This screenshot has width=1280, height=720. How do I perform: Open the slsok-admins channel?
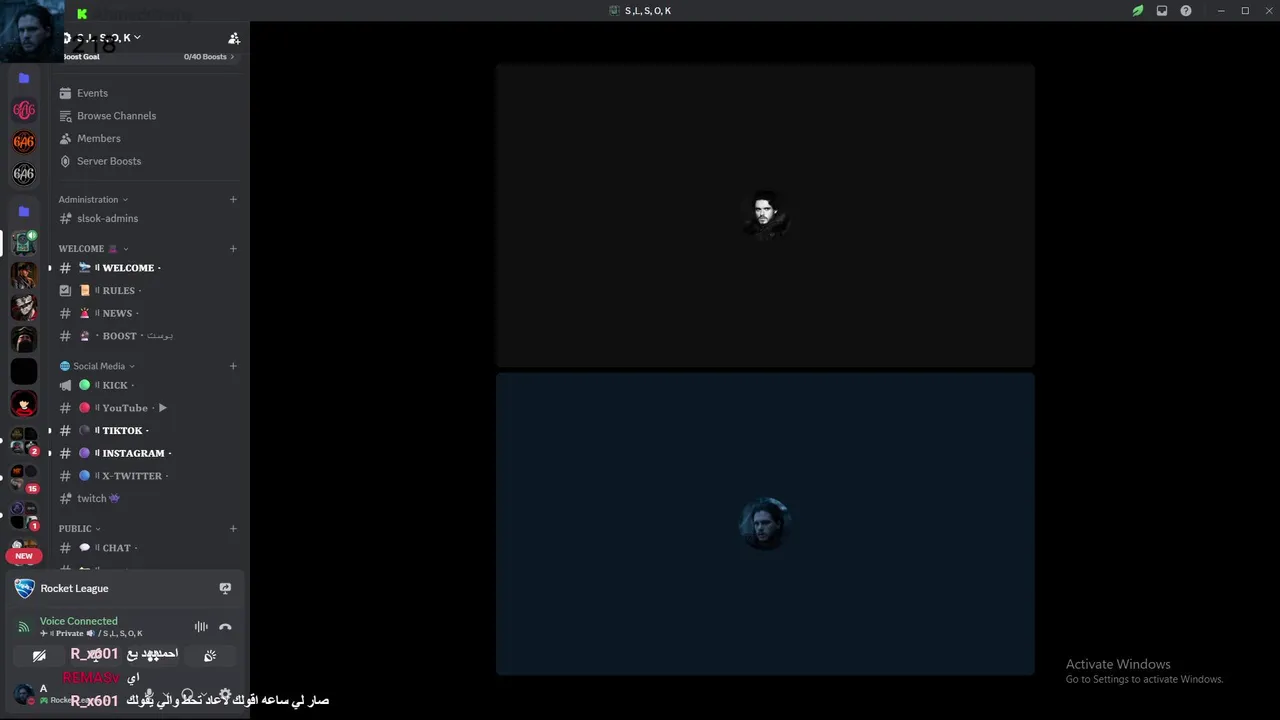click(148, 218)
